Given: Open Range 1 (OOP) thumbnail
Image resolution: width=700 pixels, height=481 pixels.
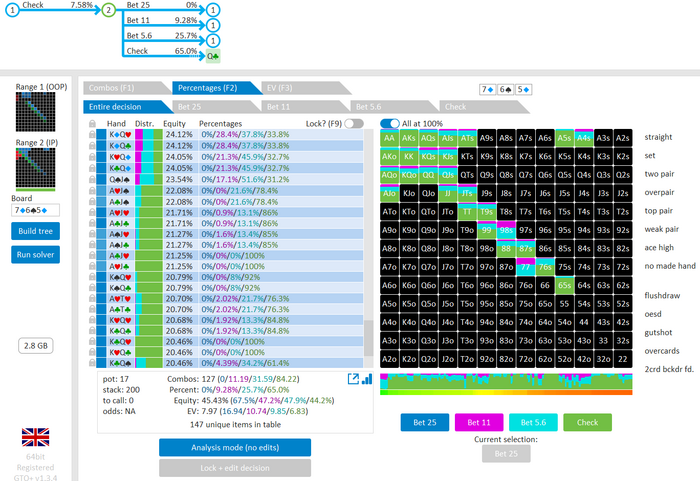Looking at the screenshot, I should 35,112.
